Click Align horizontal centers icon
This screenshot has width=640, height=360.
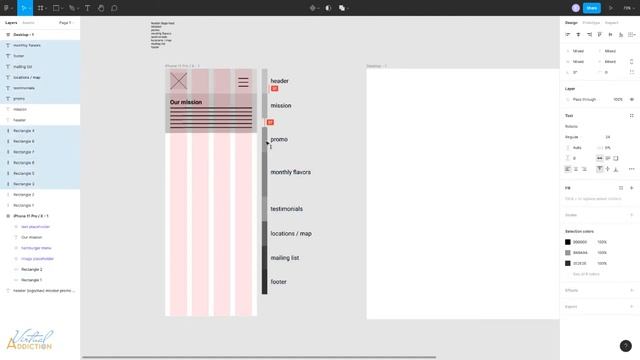click(x=578, y=35)
